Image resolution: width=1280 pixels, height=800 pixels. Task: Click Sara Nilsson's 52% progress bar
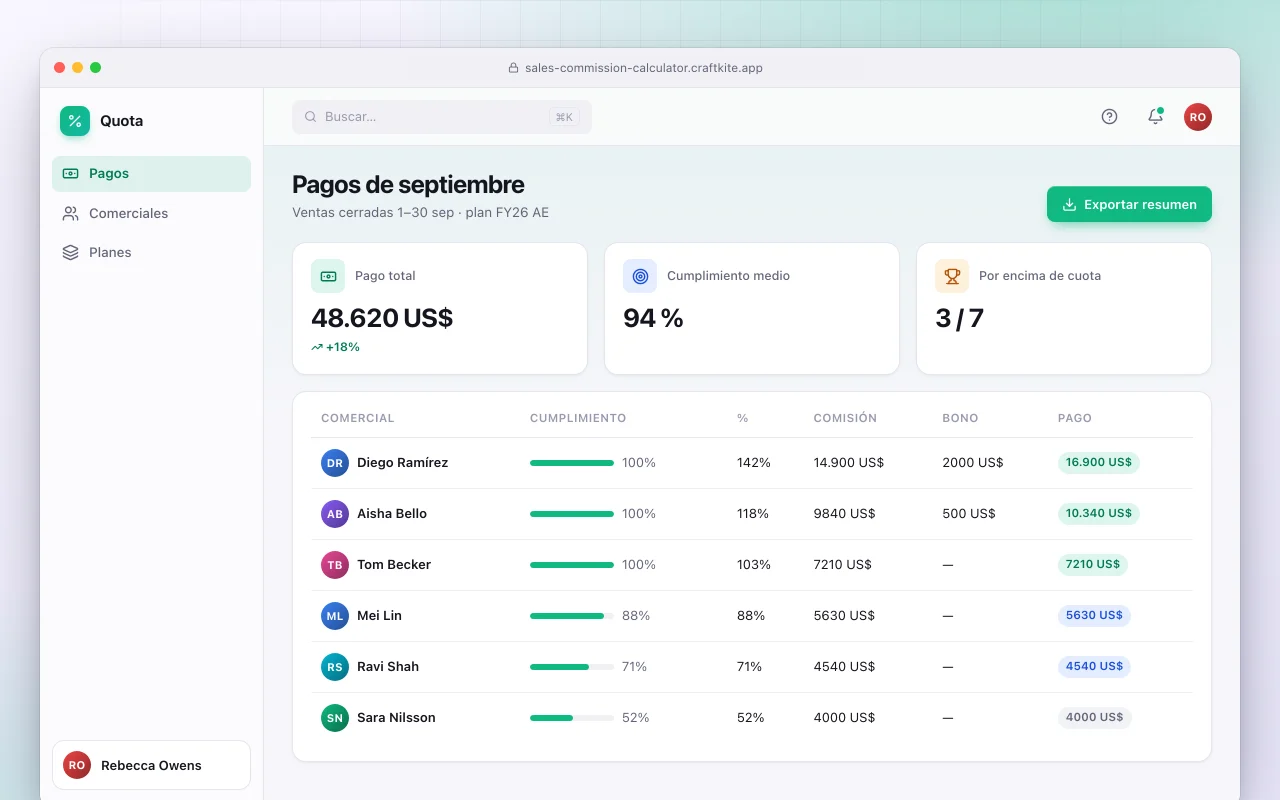(572, 718)
